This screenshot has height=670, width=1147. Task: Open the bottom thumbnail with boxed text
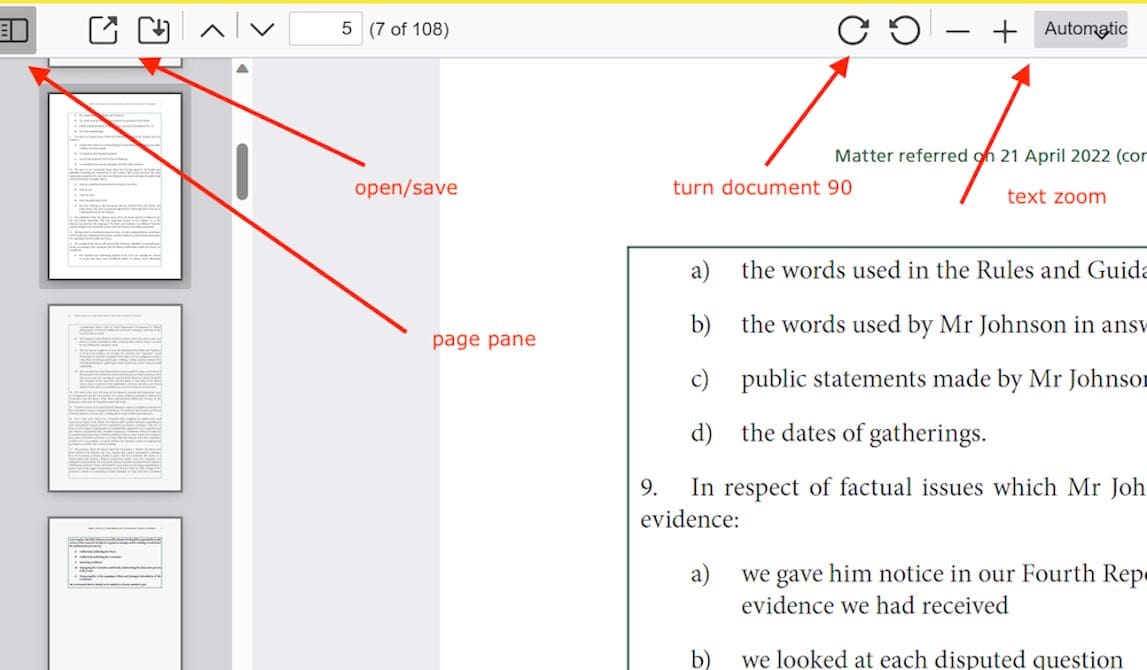[115, 593]
